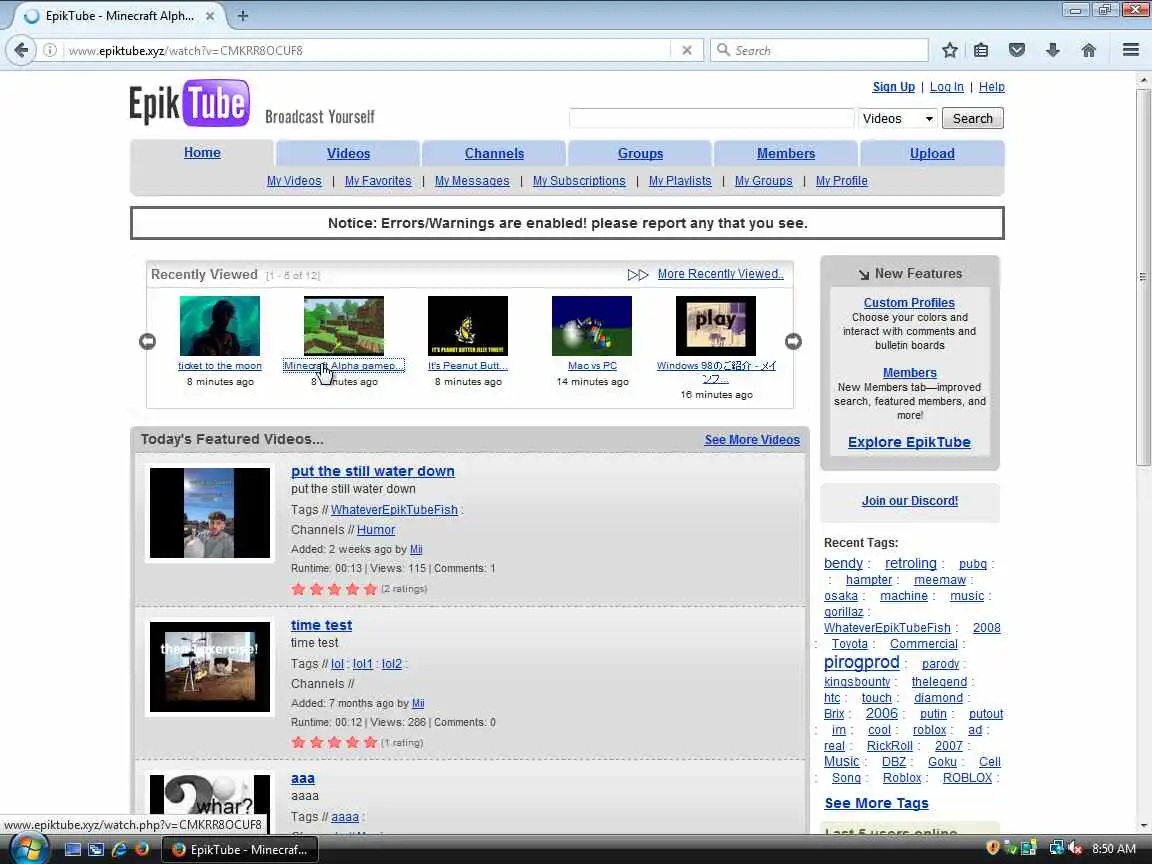1152x864 pixels.
Task: Open My Playlists link
Action: click(x=680, y=181)
